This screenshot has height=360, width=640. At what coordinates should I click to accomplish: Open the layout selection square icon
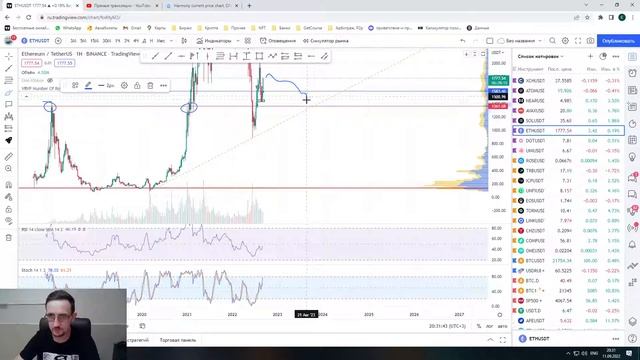[489, 41]
